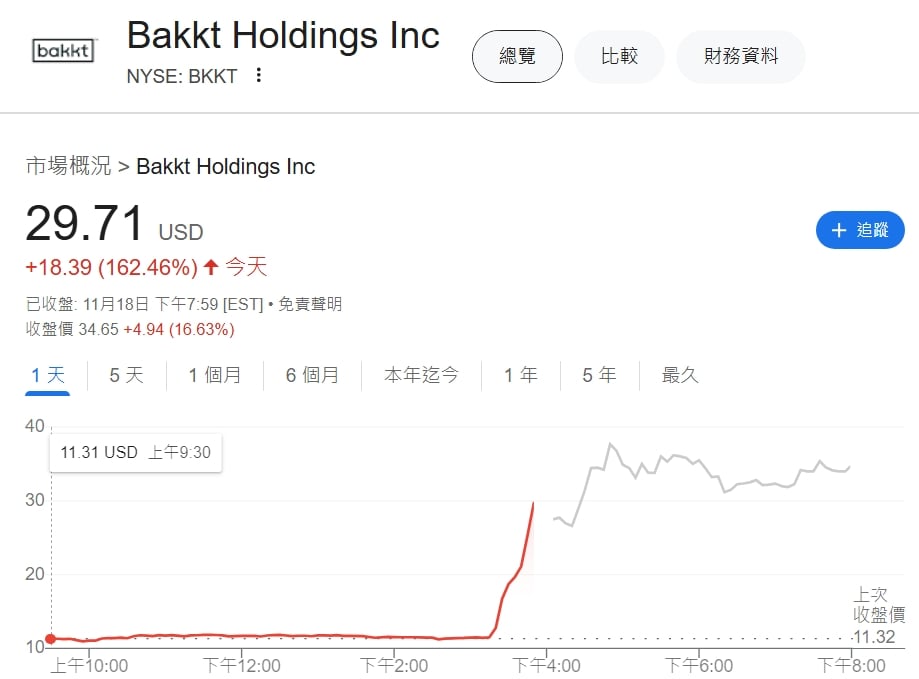This screenshot has height=679, width=919.
Task: Switch chart to 1 年 range
Action: (520, 375)
